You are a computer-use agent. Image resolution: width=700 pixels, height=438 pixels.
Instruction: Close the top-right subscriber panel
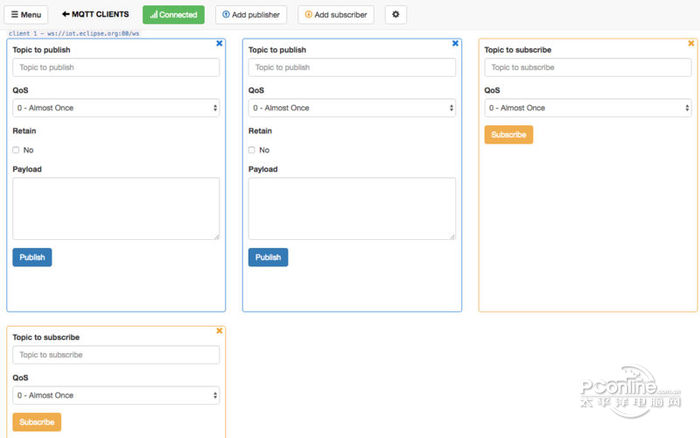(691, 44)
